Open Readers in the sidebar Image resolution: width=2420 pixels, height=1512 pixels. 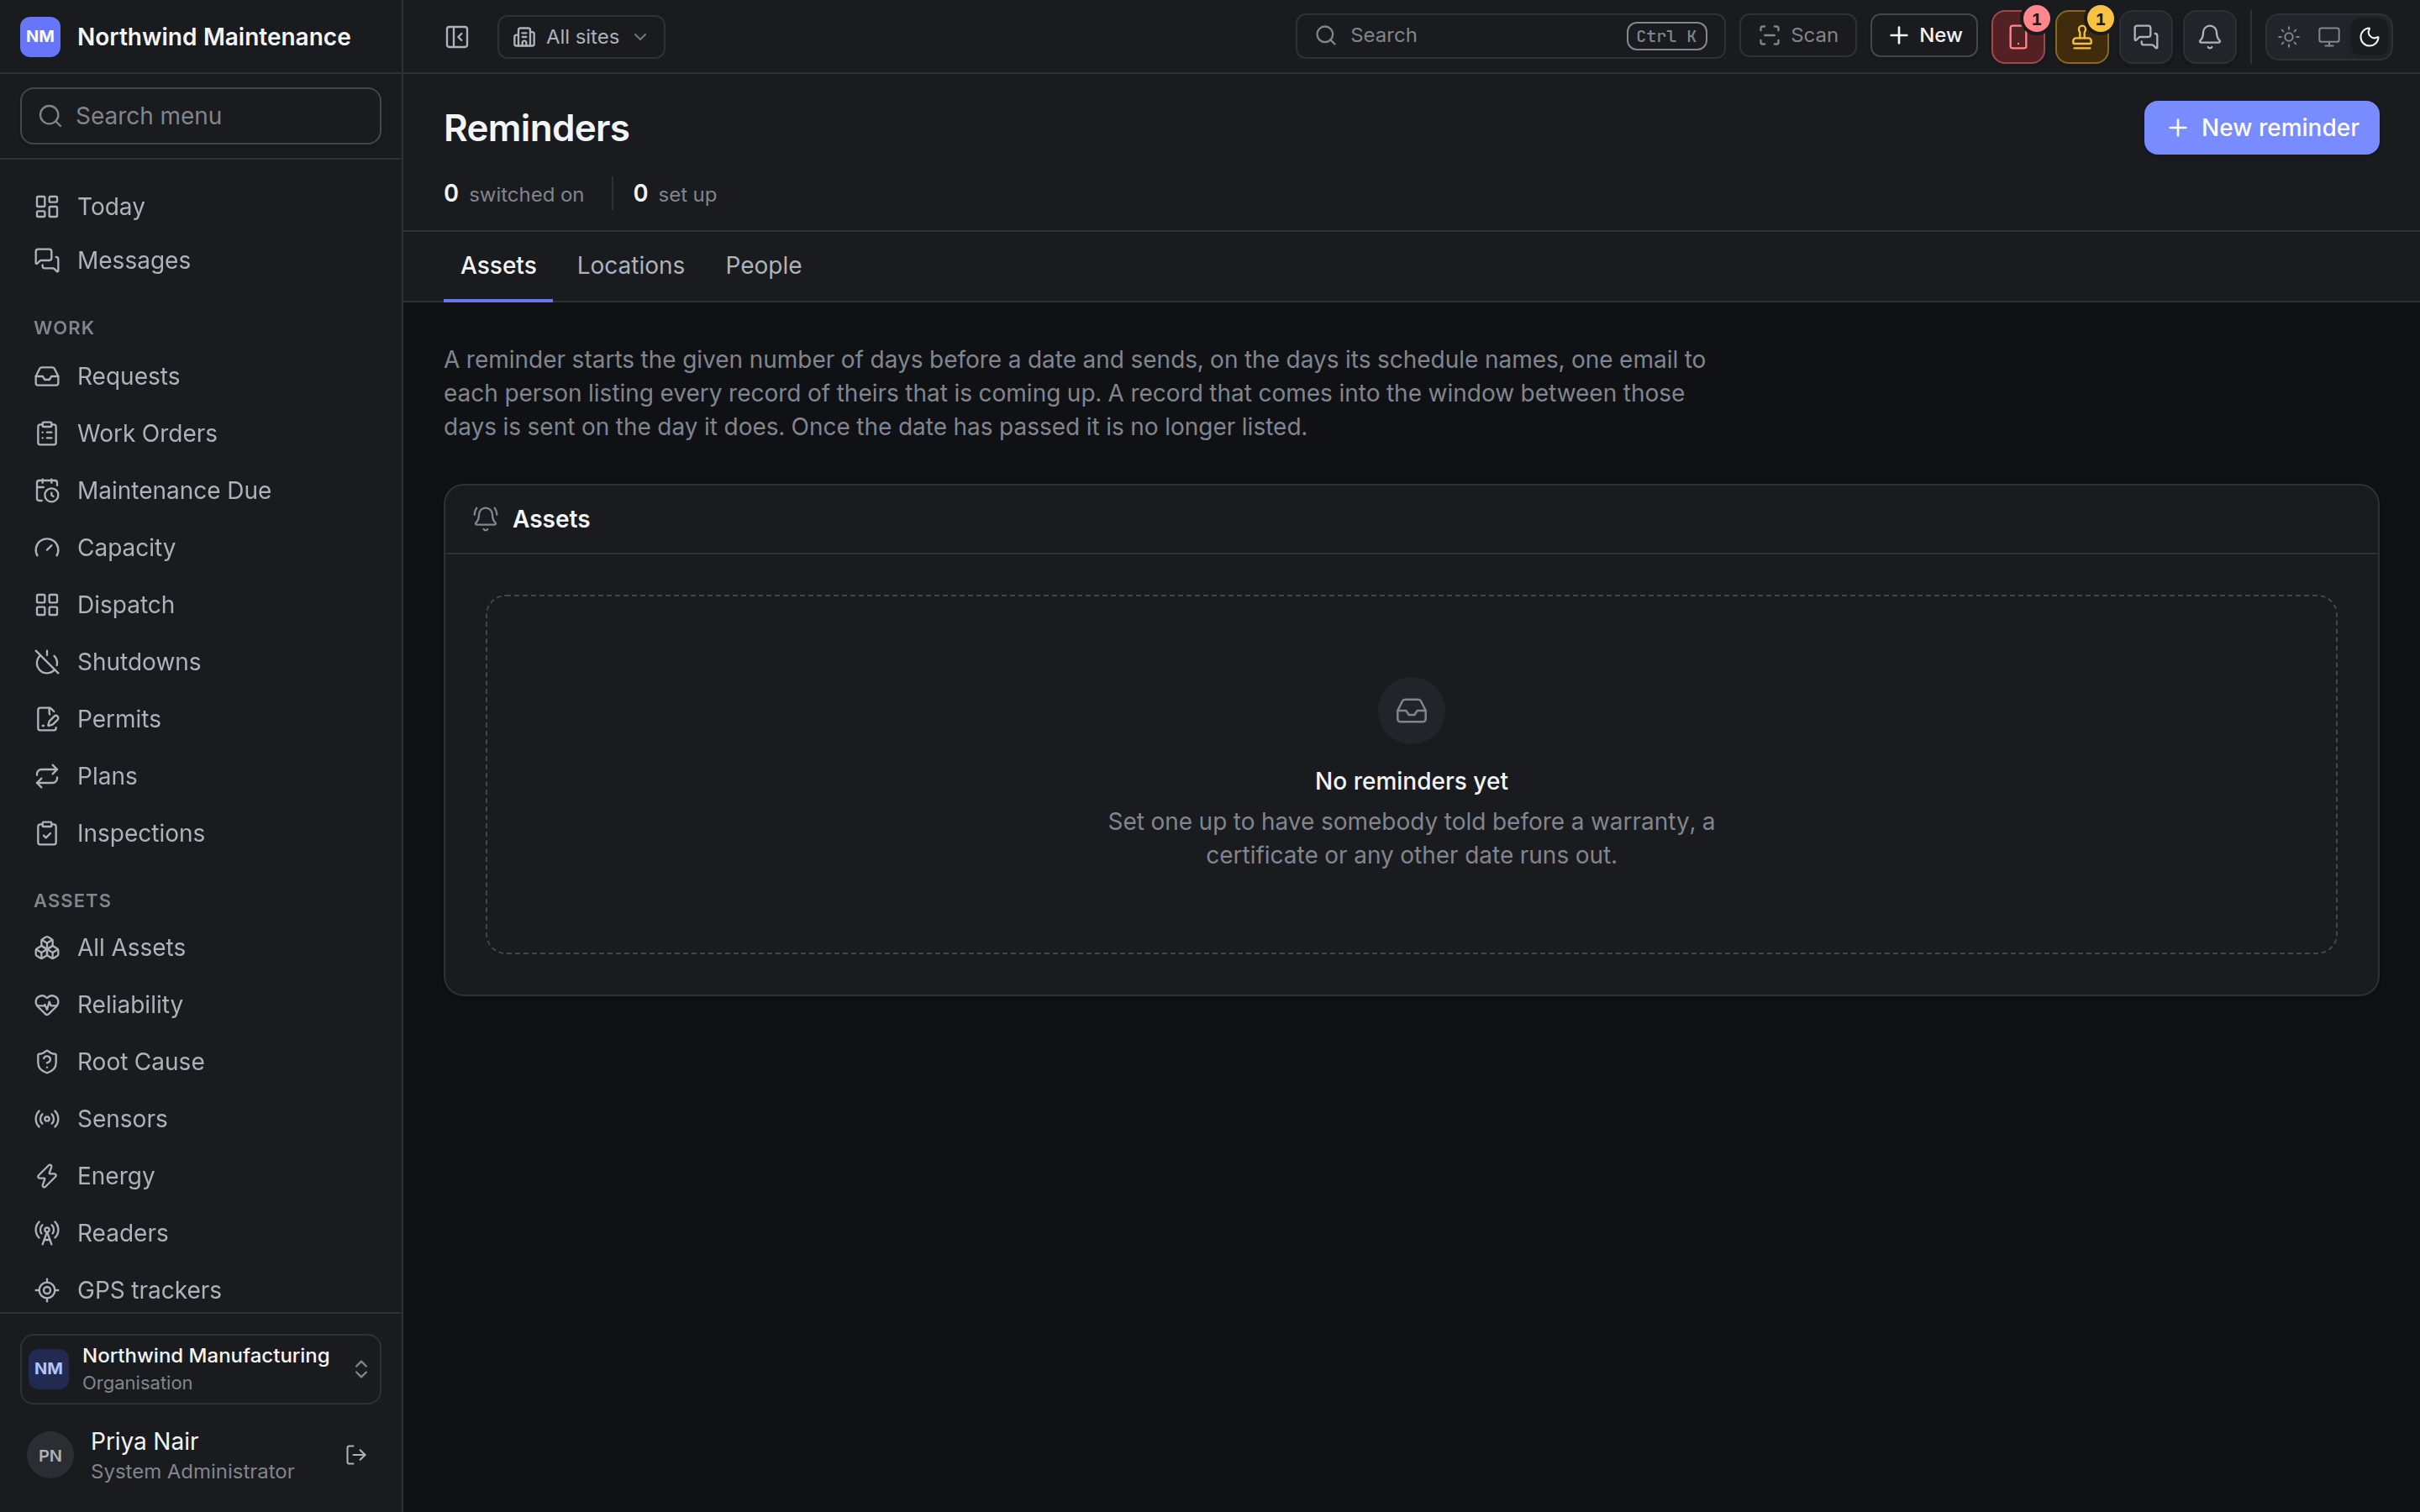(x=201, y=1232)
